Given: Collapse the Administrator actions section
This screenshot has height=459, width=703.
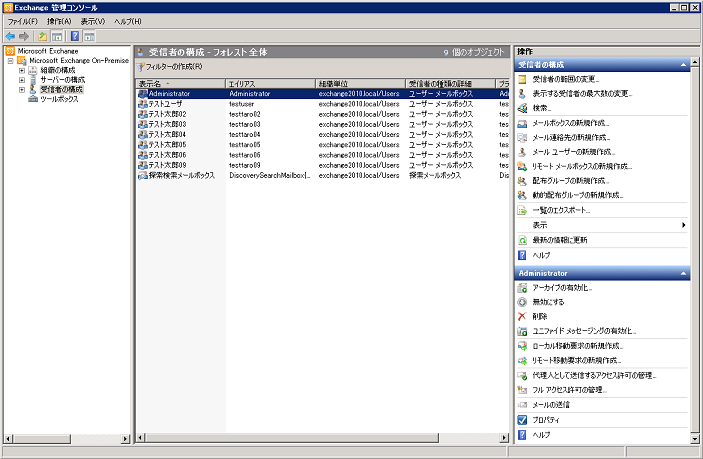Looking at the screenshot, I should (683, 273).
